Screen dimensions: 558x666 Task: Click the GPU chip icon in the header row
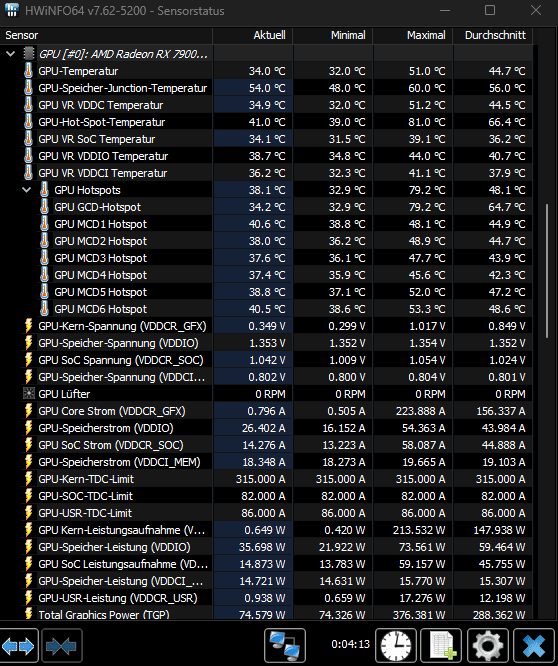(x=29, y=54)
